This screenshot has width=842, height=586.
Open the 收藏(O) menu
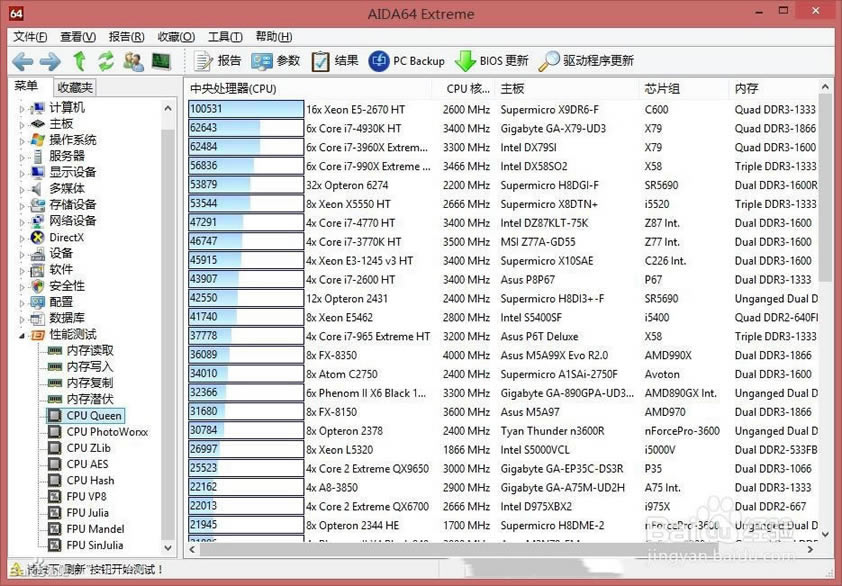click(176, 37)
